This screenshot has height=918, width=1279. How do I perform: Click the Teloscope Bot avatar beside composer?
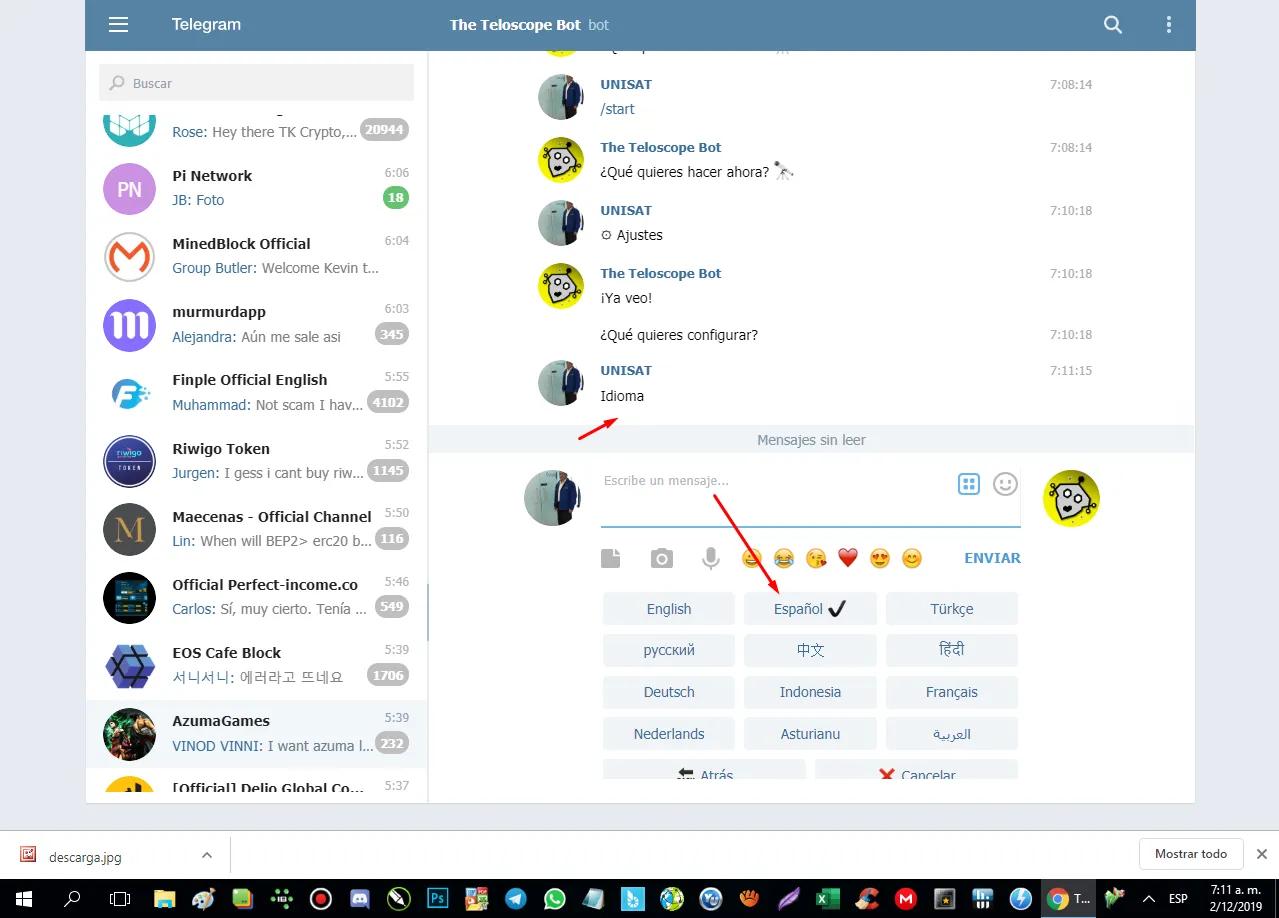point(1071,498)
